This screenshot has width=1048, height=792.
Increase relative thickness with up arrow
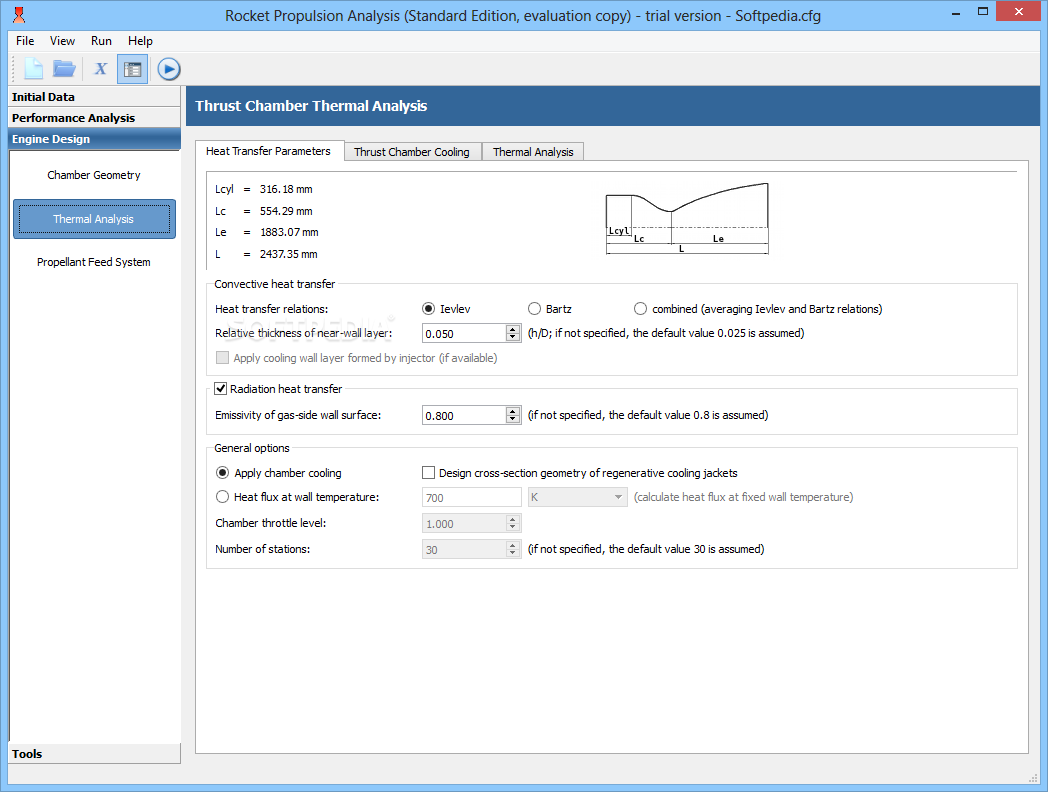coord(513,329)
